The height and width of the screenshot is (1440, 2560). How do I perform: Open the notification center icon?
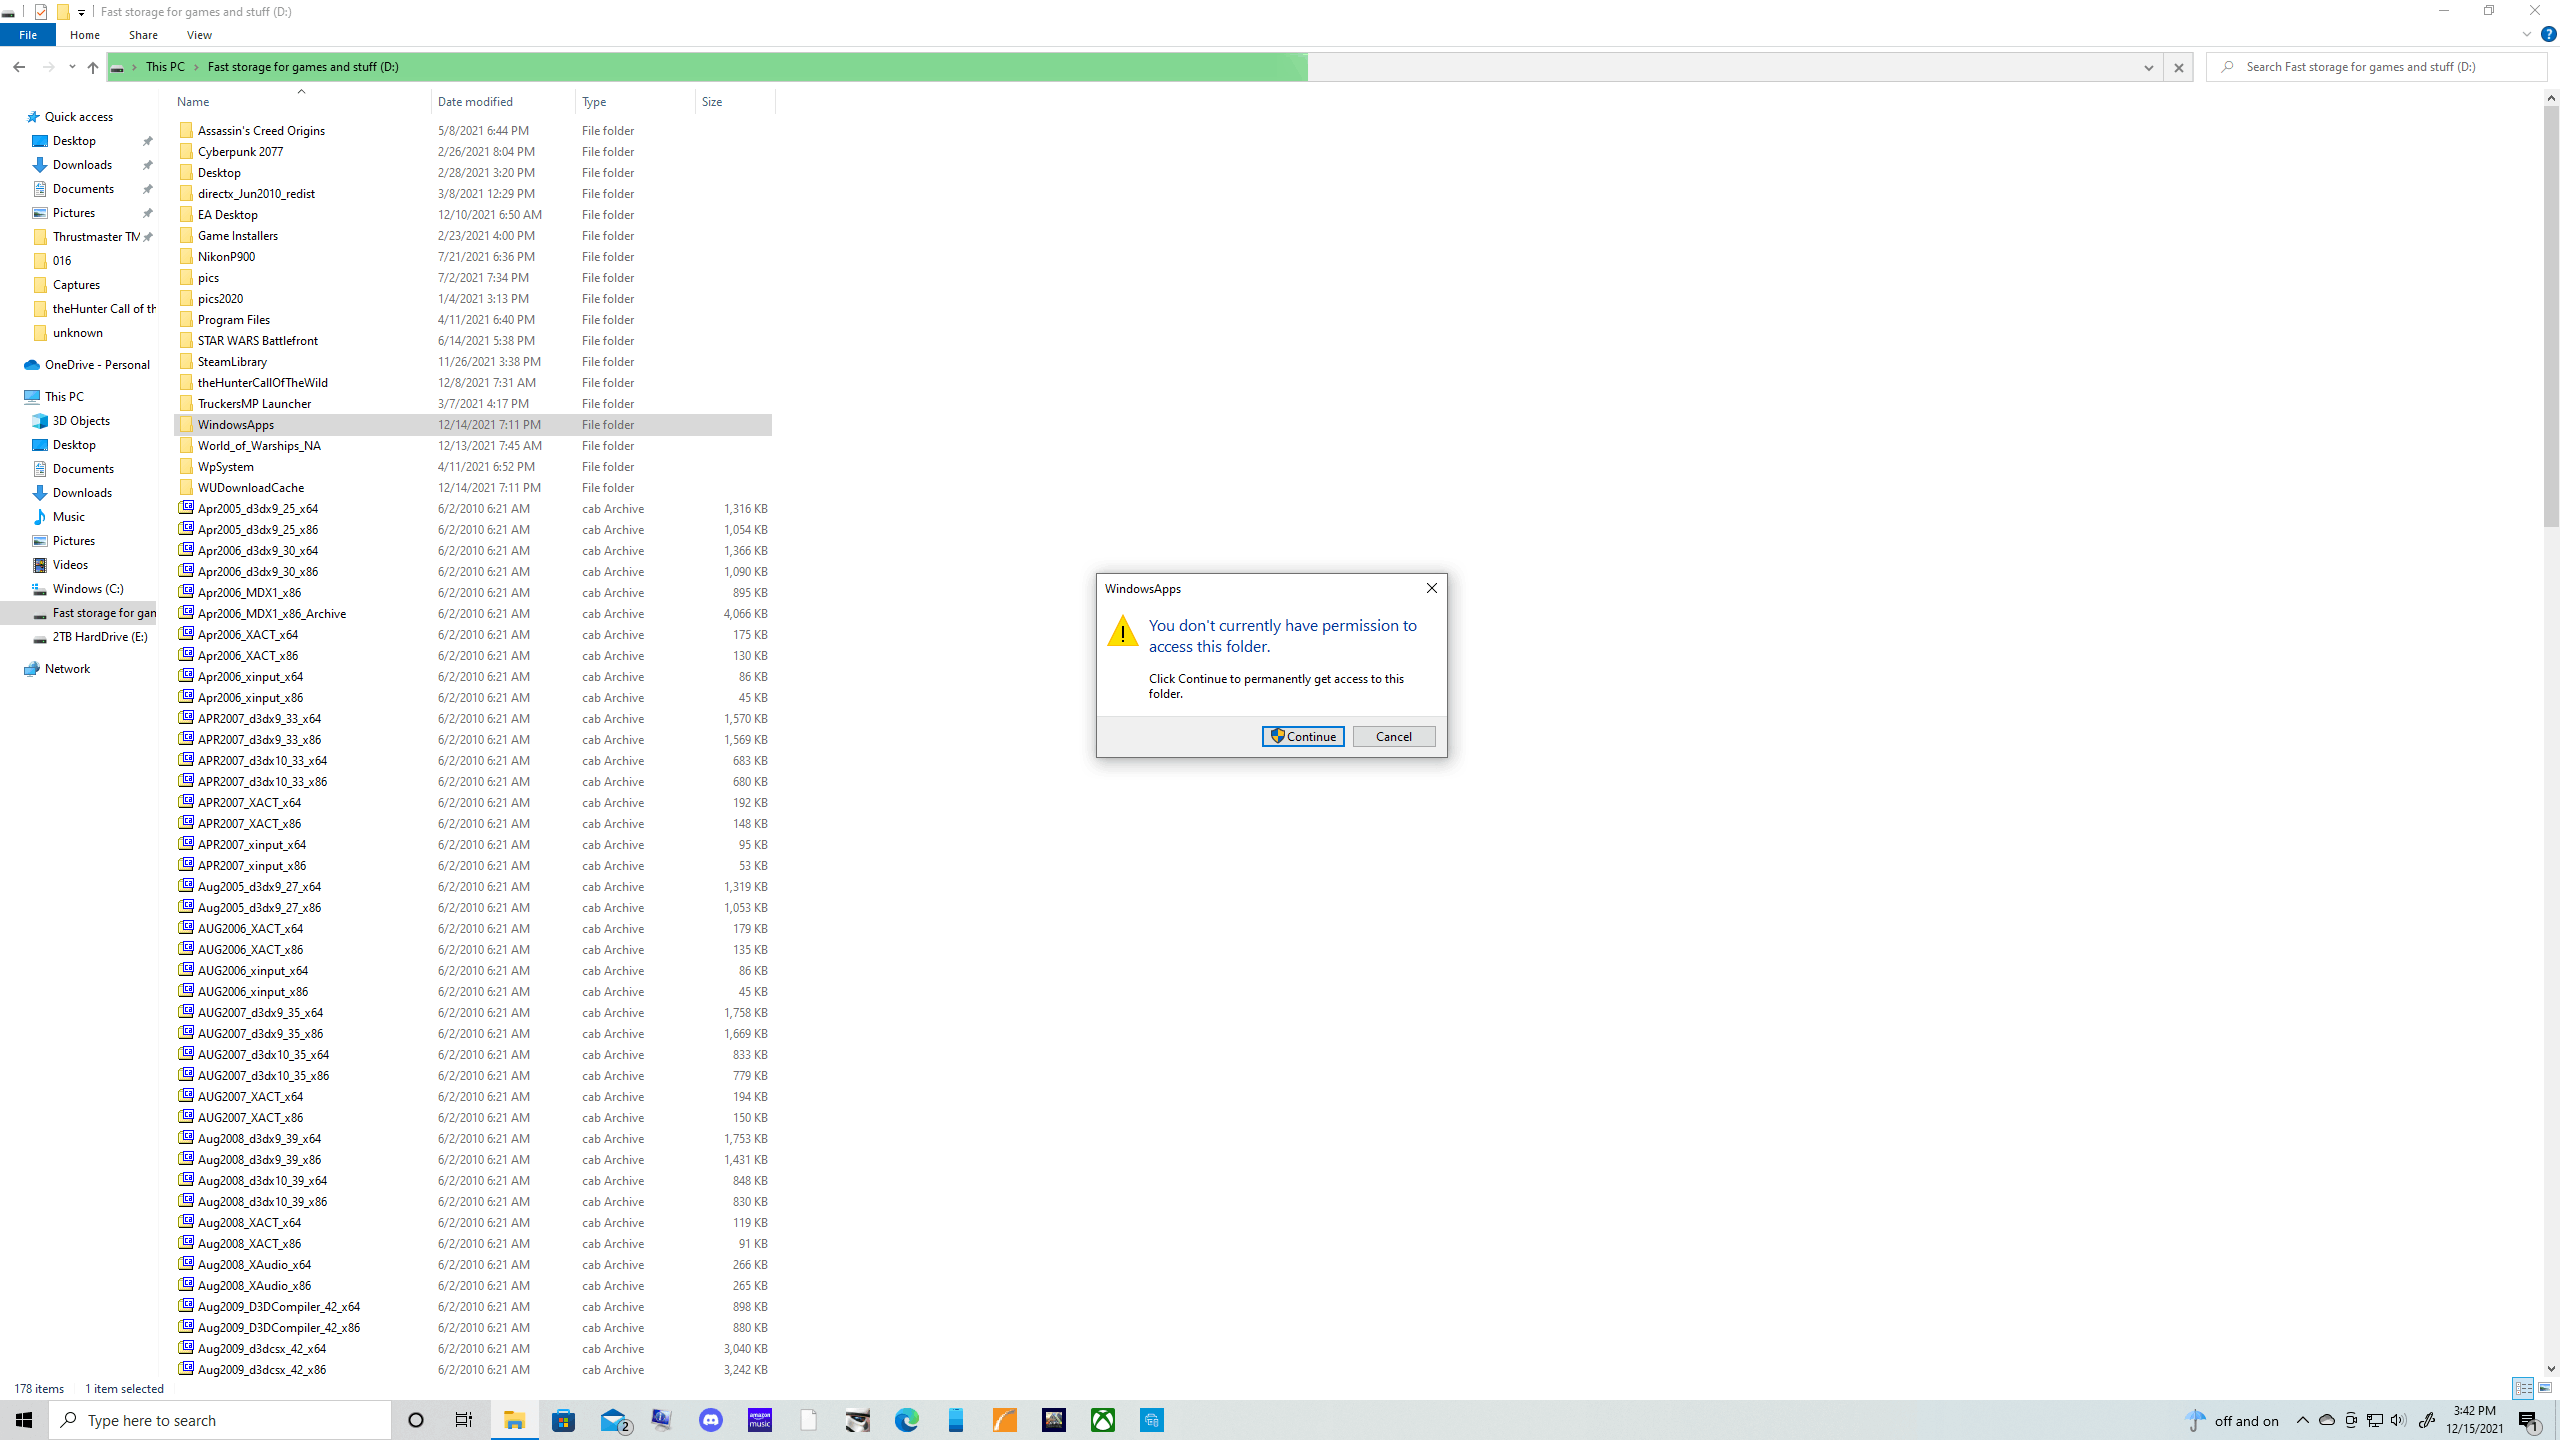pyautogui.click(x=2529, y=1420)
